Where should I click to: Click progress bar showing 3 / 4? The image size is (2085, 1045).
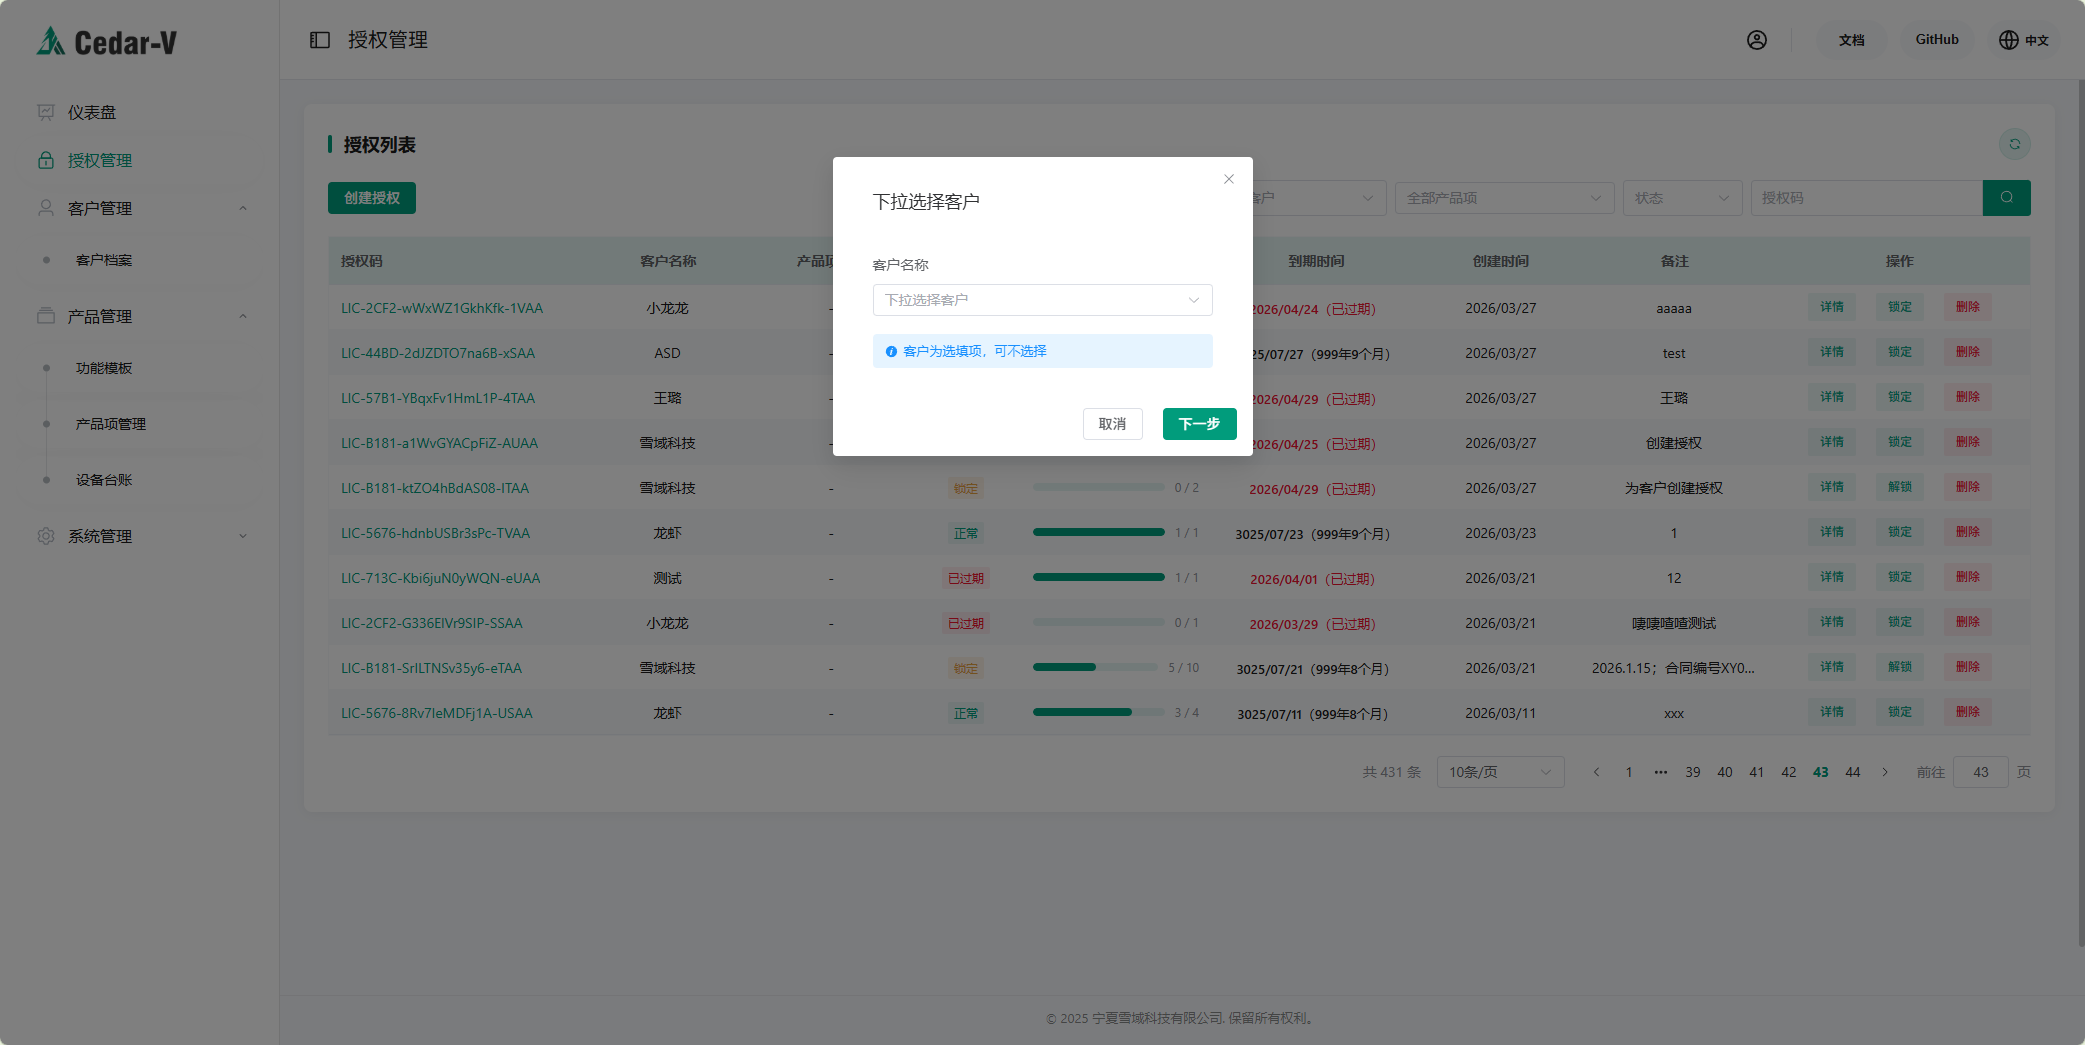click(x=1098, y=712)
